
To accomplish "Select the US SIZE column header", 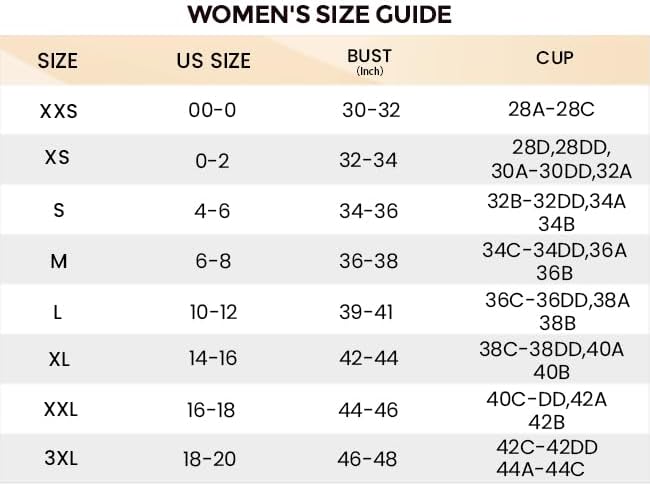I will click(212, 60).
